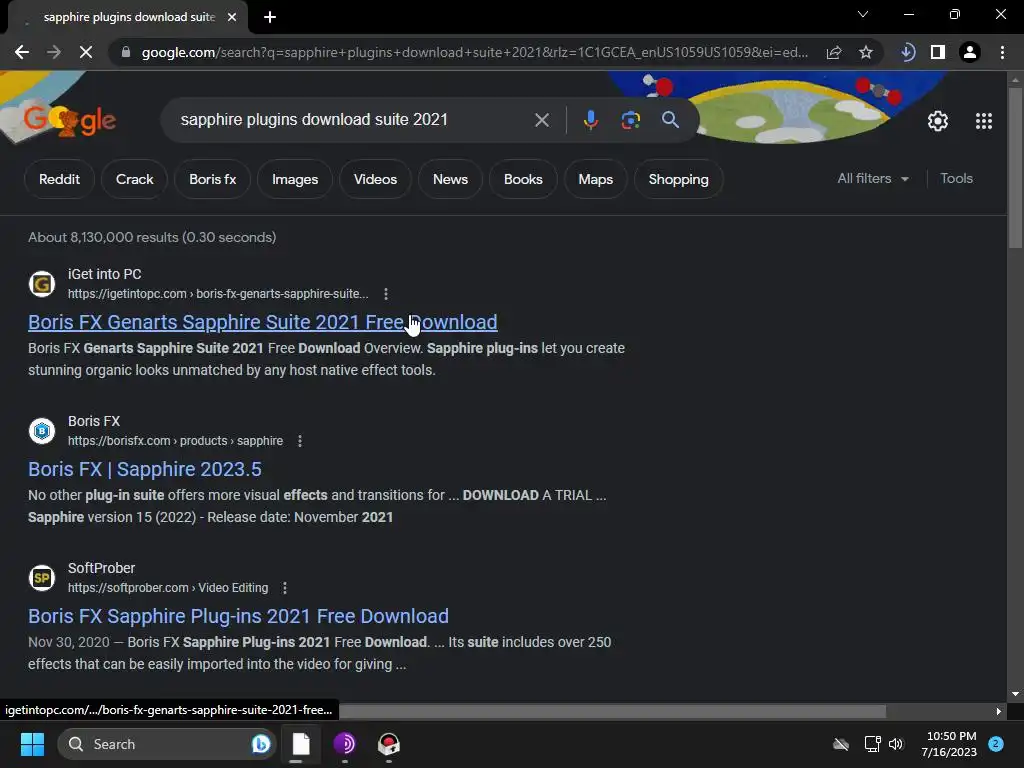This screenshot has height=768, width=1024.
Task: Open more options for SoftProber result
Action: point(285,588)
